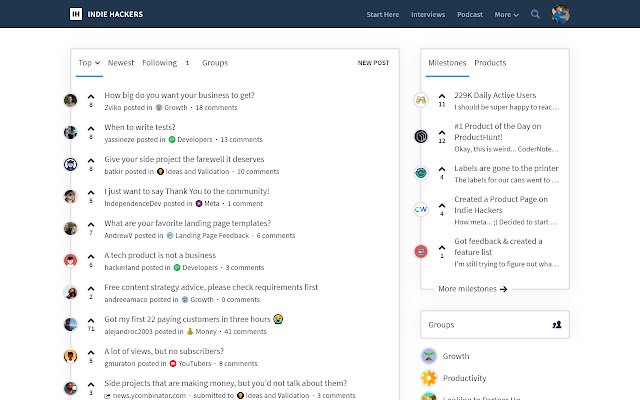This screenshot has width=640, height=400.
Task: Upvote 'A lot of views, but no subscribers?'
Action: [x=91, y=352]
